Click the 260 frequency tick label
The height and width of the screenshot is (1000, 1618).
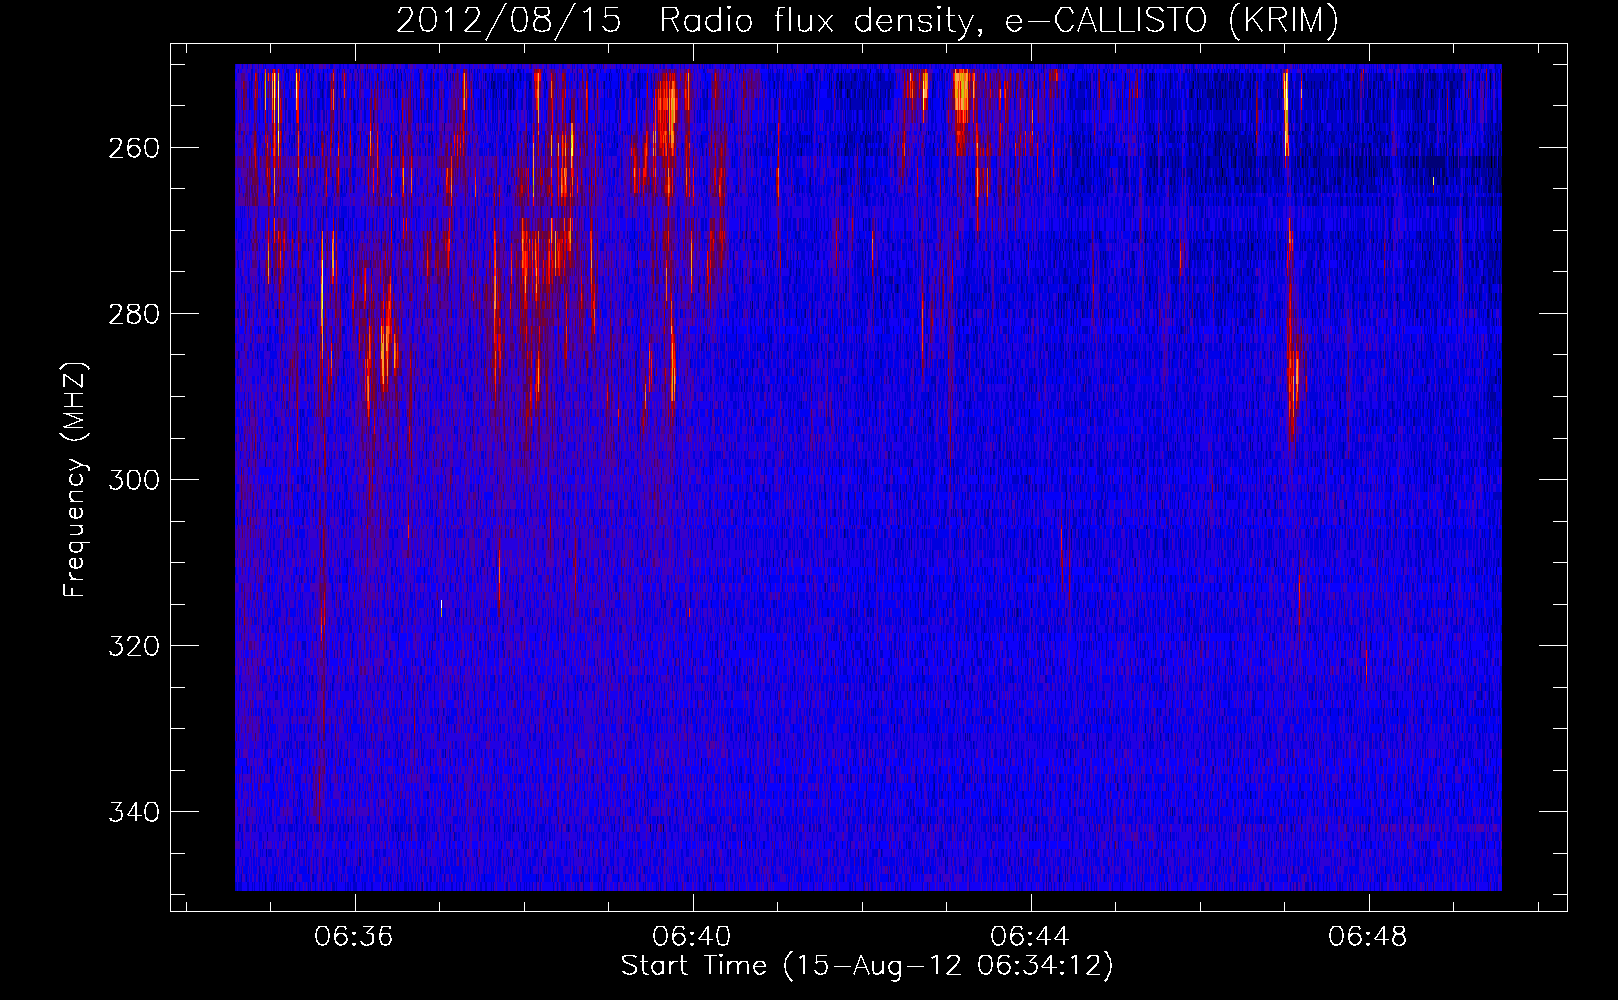tap(132, 148)
